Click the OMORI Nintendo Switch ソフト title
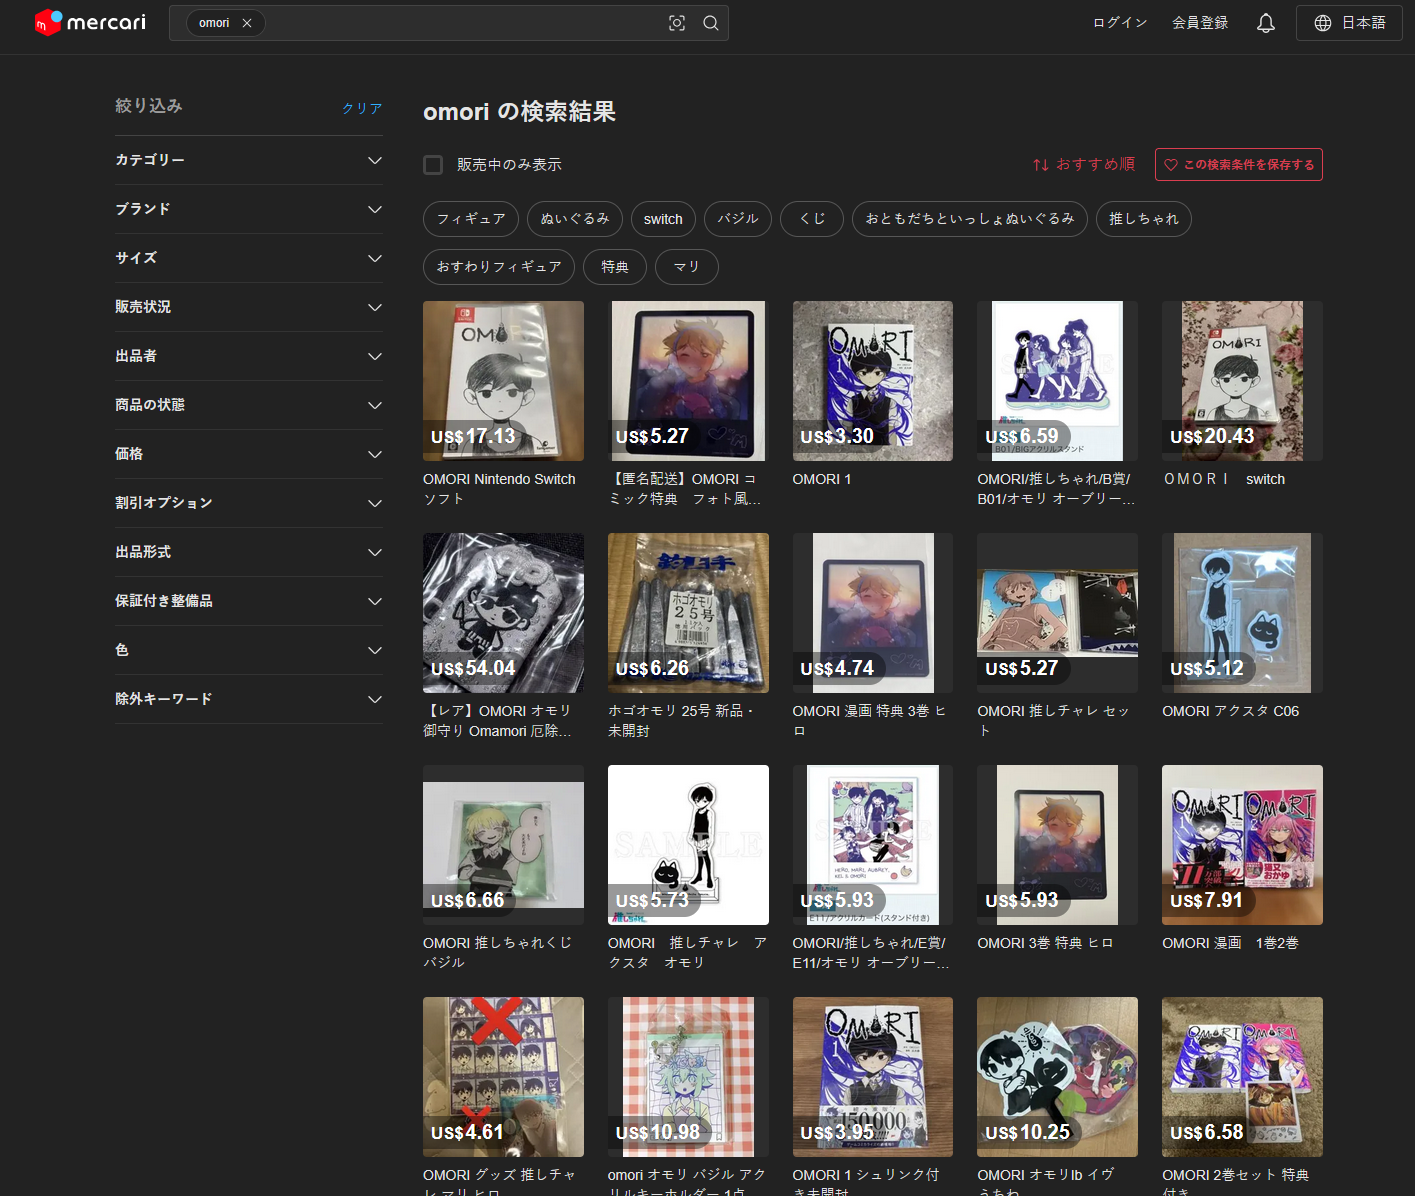Image resolution: width=1415 pixels, height=1196 pixels. (x=499, y=489)
